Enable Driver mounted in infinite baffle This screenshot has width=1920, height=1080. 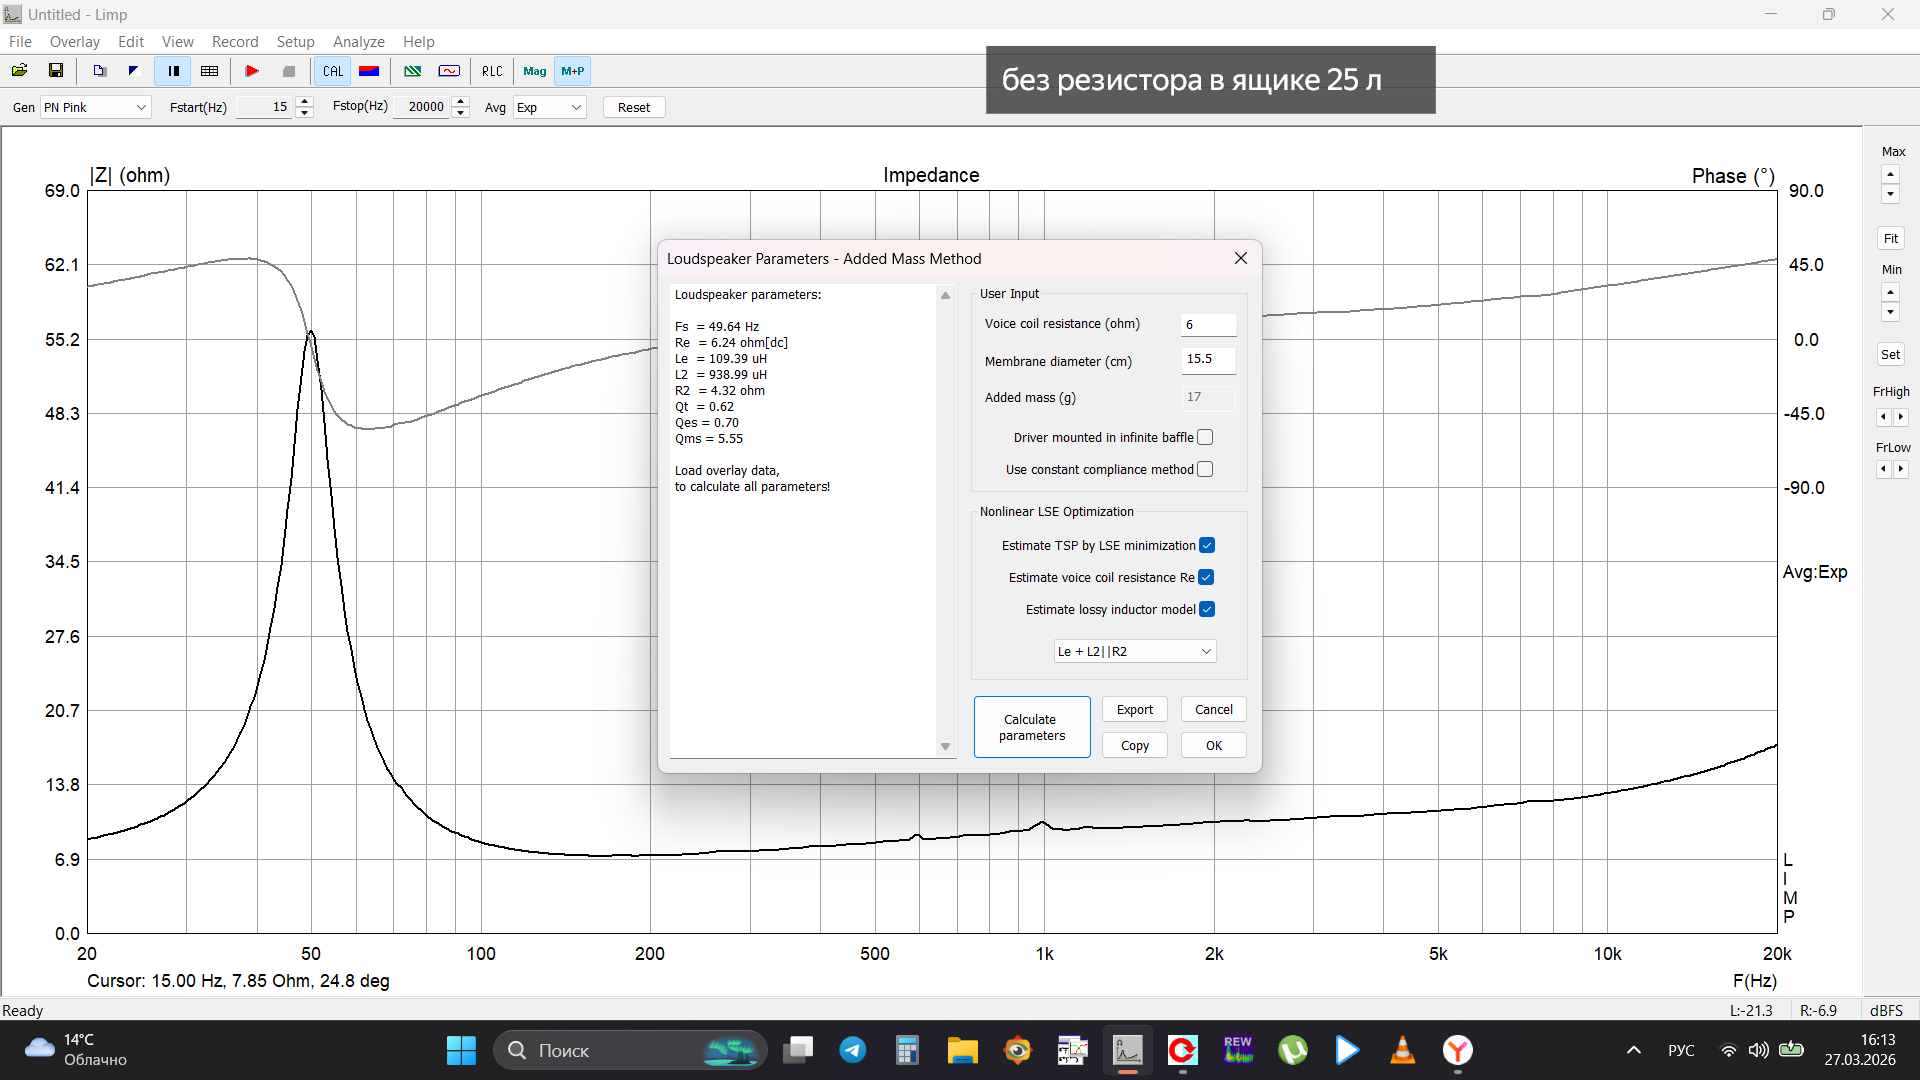coord(1205,437)
